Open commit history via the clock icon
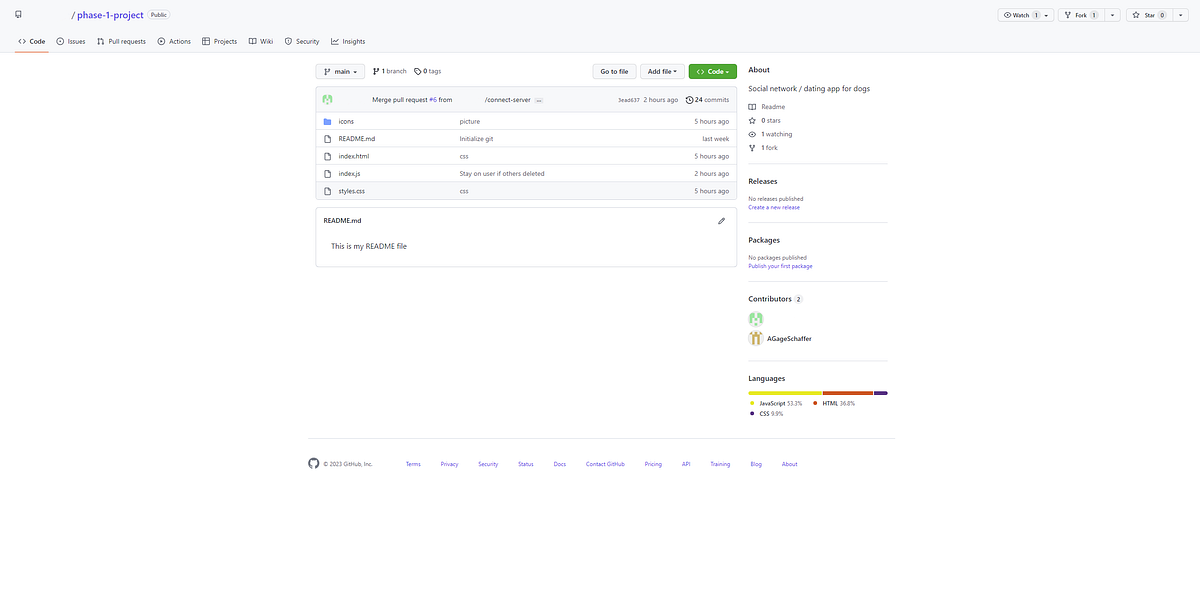 689,99
